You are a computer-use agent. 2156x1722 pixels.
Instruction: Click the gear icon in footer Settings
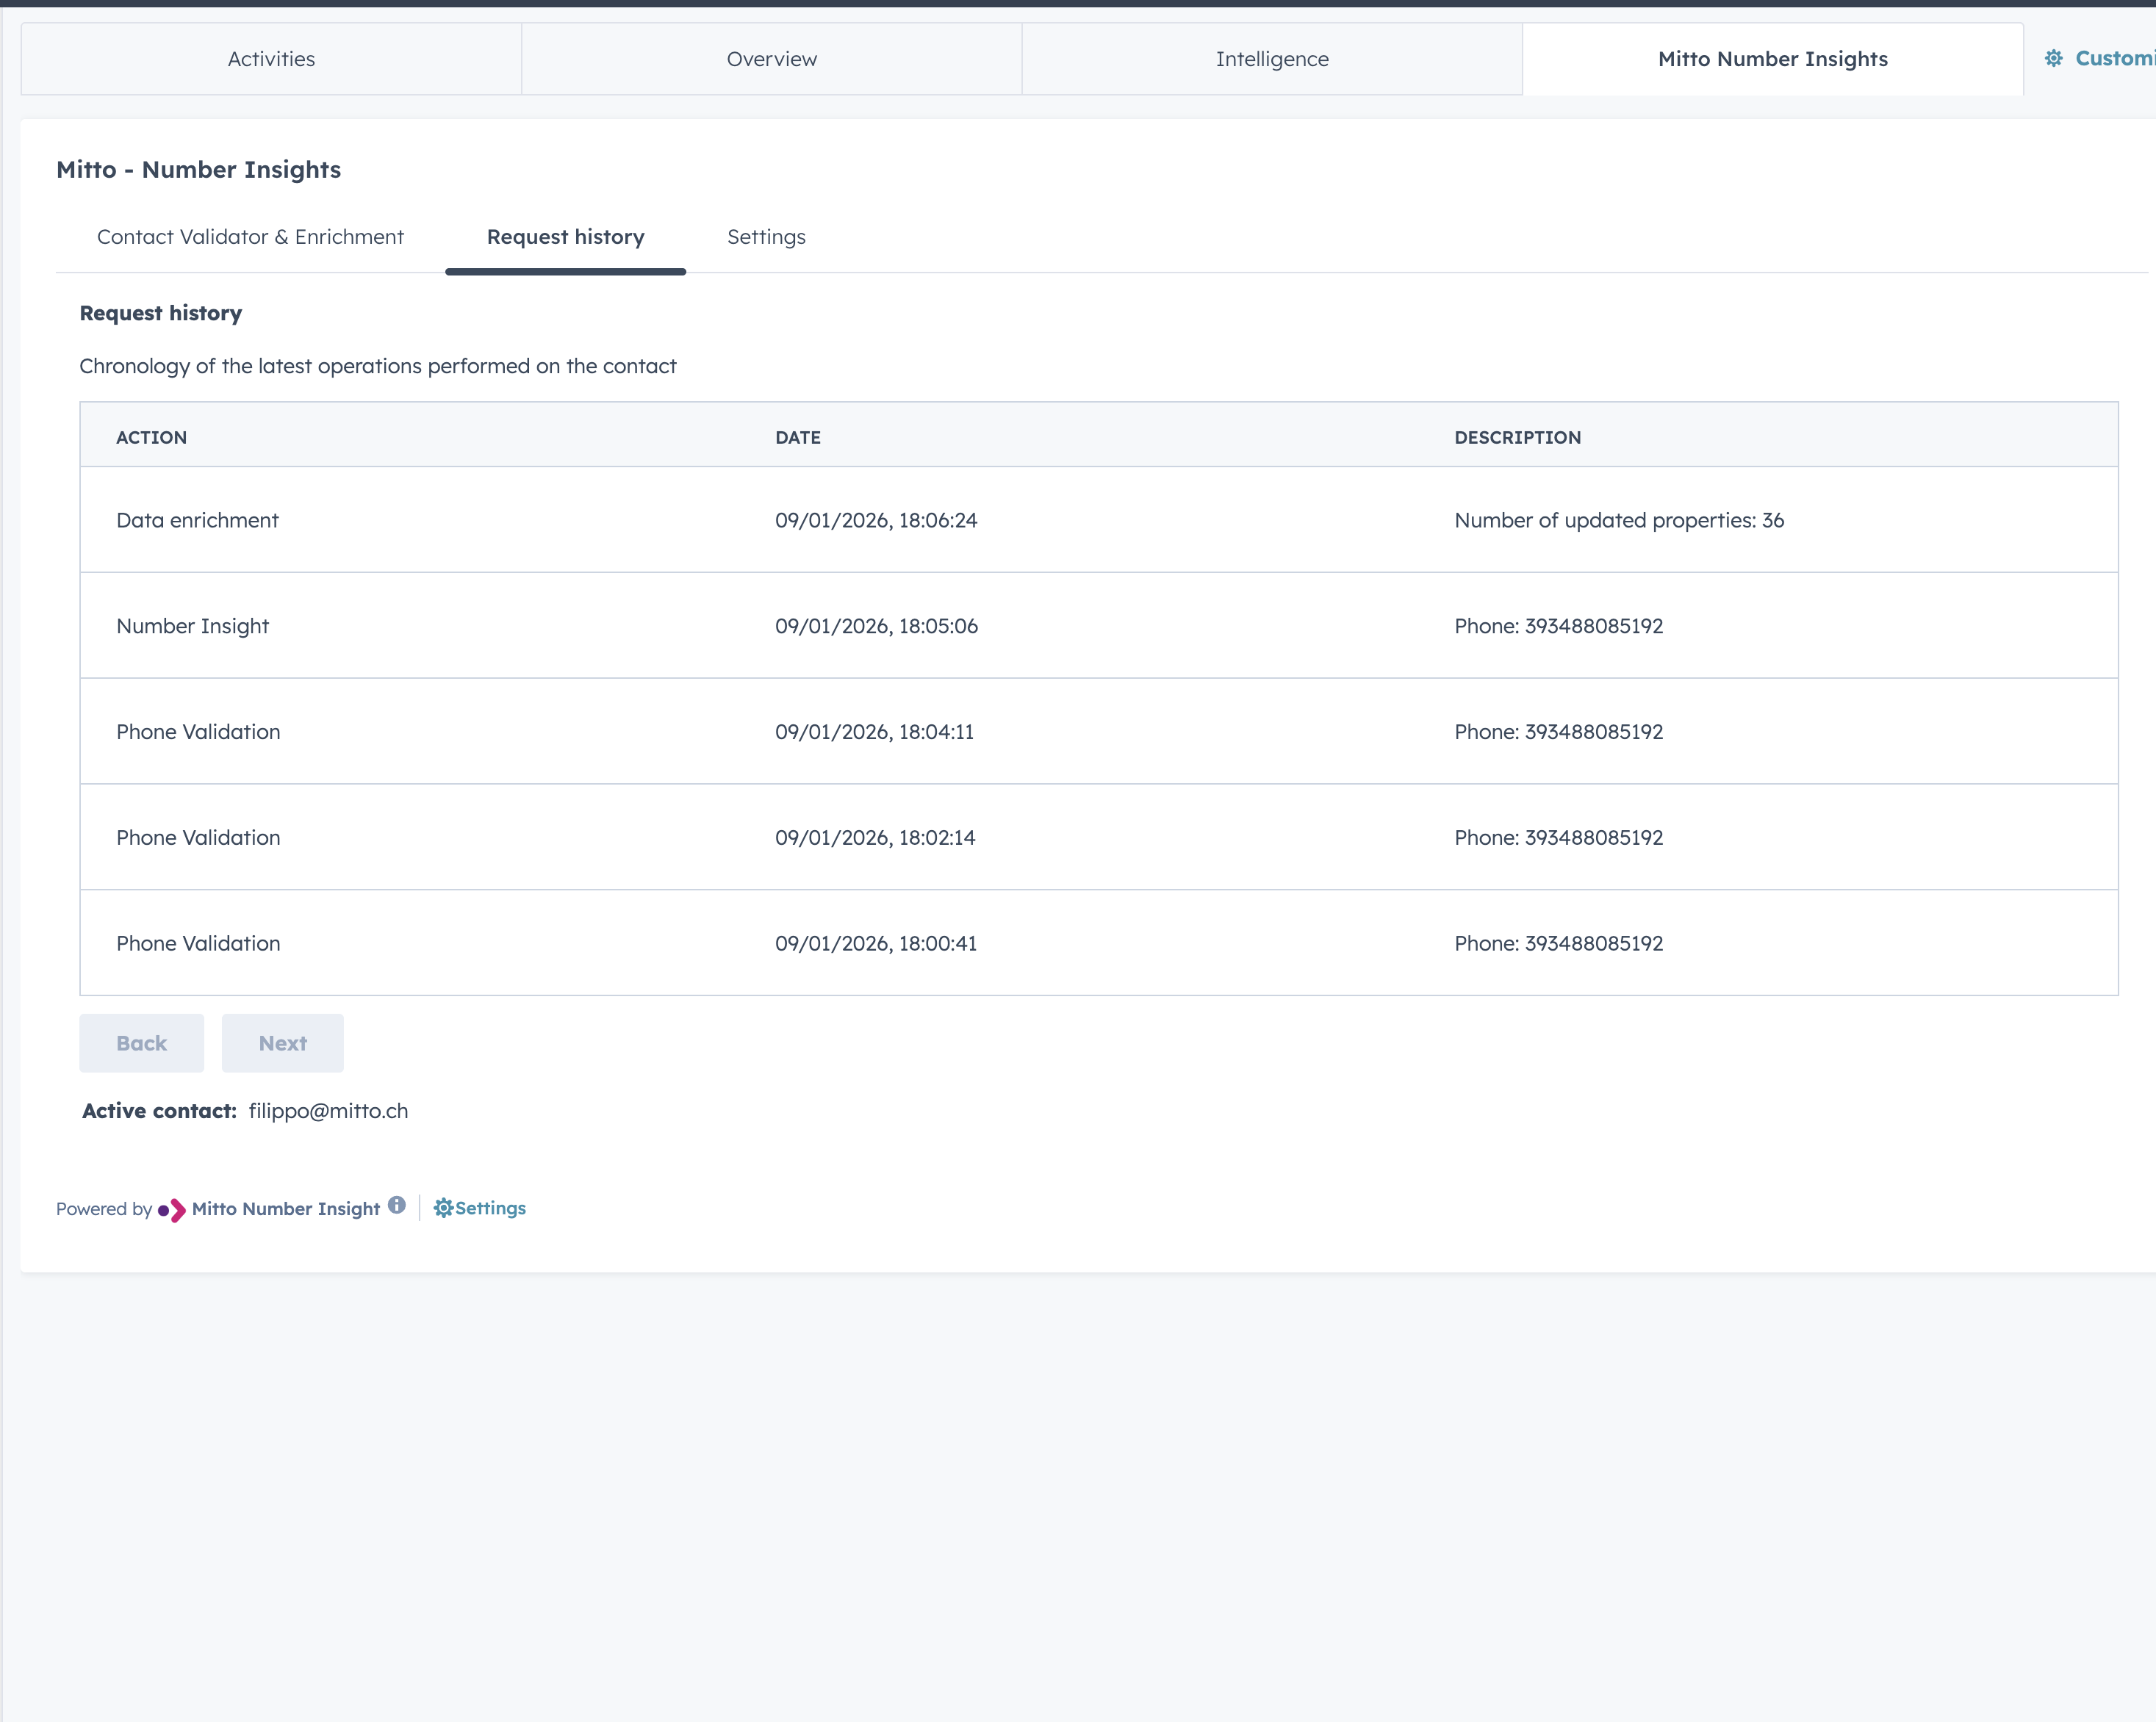click(443, 1208)
